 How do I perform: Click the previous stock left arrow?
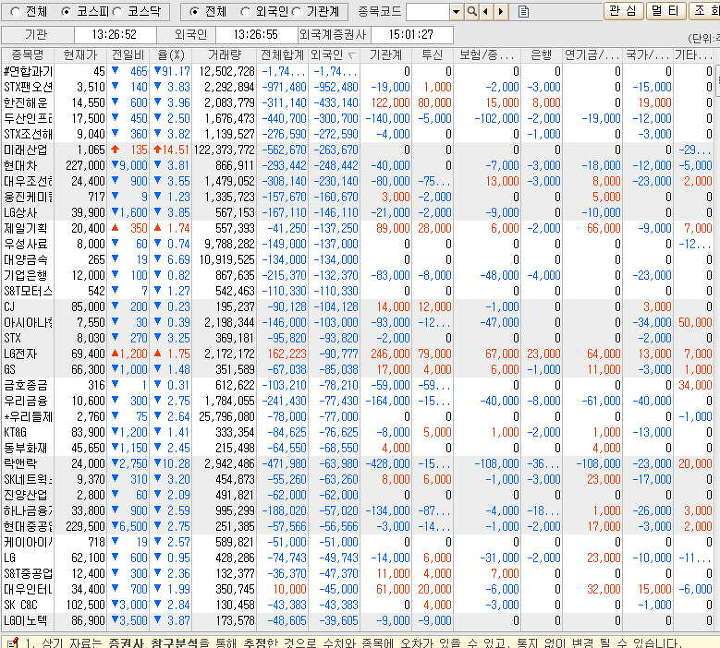click(x=485, y=12)
